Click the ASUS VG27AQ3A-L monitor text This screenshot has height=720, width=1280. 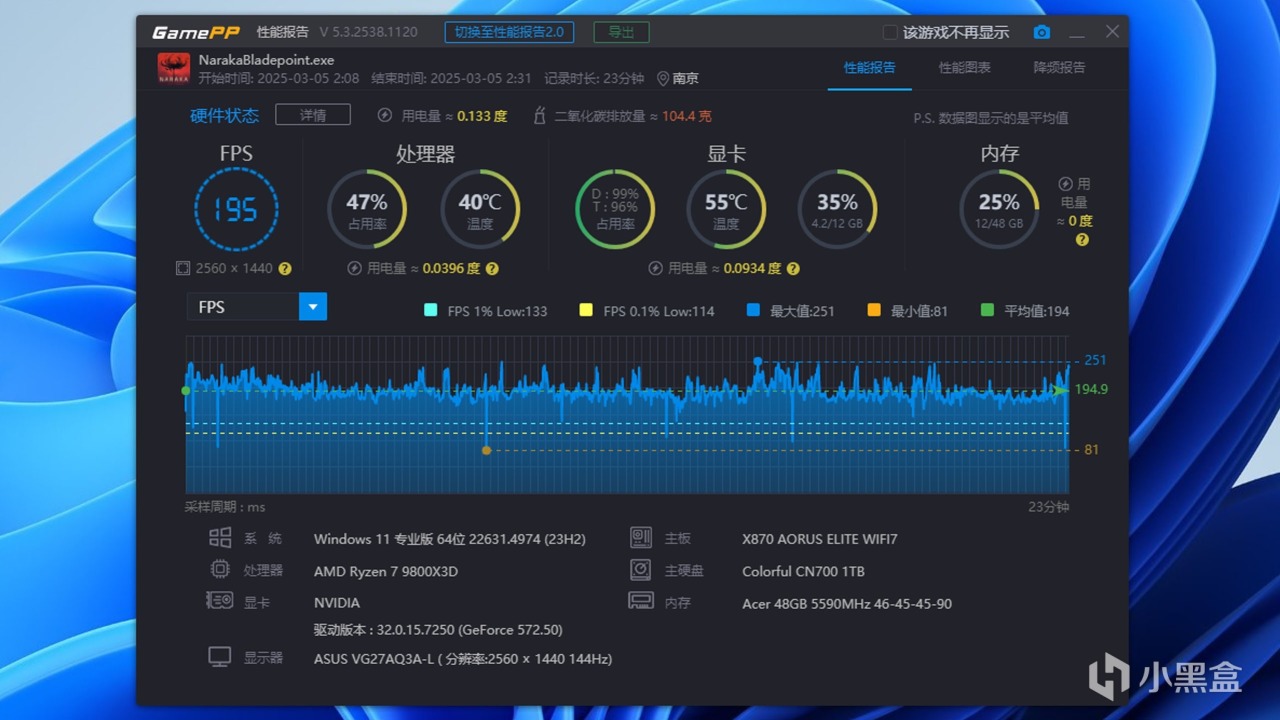(x=463, y=659)
